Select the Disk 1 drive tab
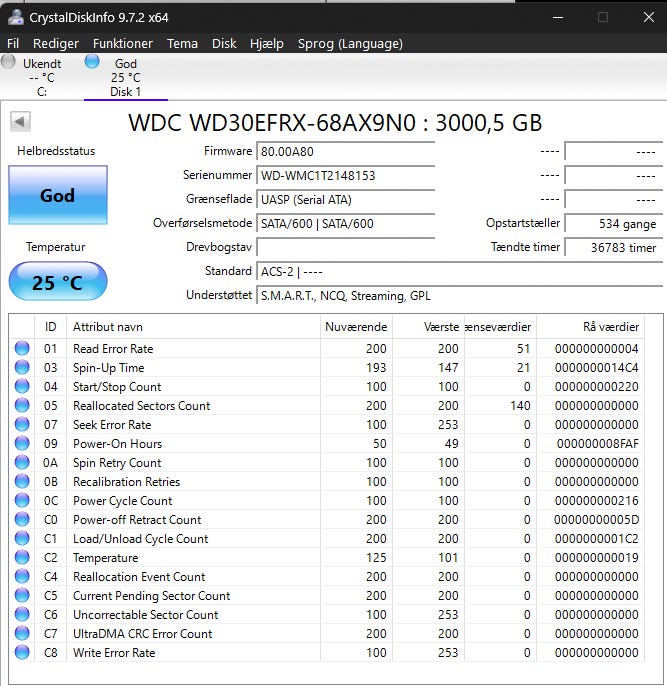The width and height of the screenshot is (667, 686). [125, 78]
